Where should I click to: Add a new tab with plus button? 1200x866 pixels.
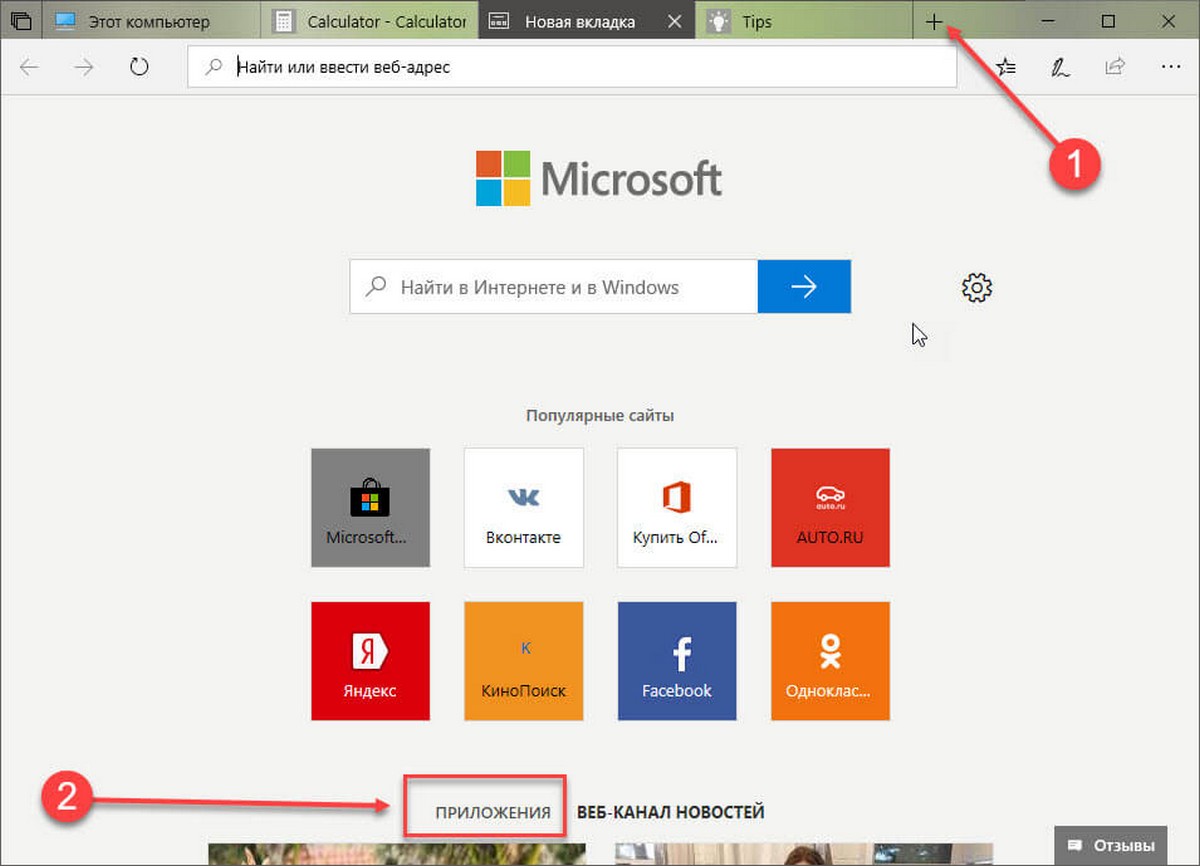tap(934, 21)
